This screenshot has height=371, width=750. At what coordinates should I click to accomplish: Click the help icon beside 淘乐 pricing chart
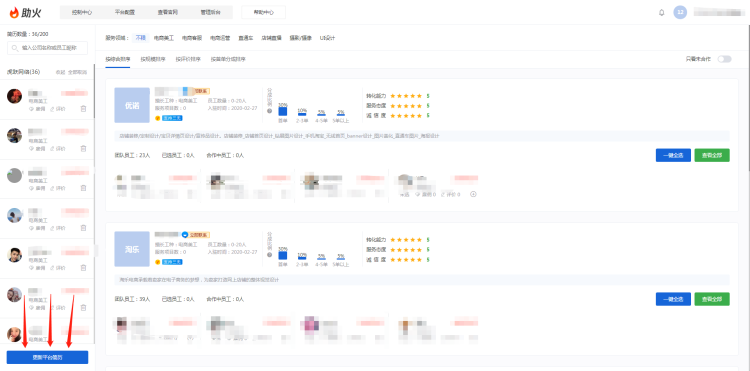click(269, 254)
